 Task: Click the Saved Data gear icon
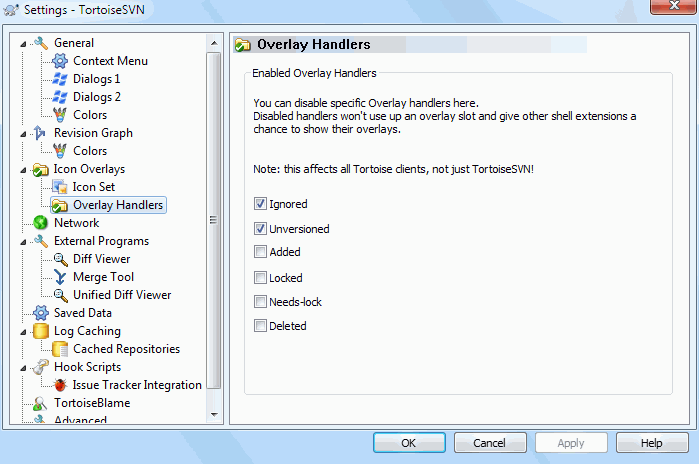pos(41,313)
